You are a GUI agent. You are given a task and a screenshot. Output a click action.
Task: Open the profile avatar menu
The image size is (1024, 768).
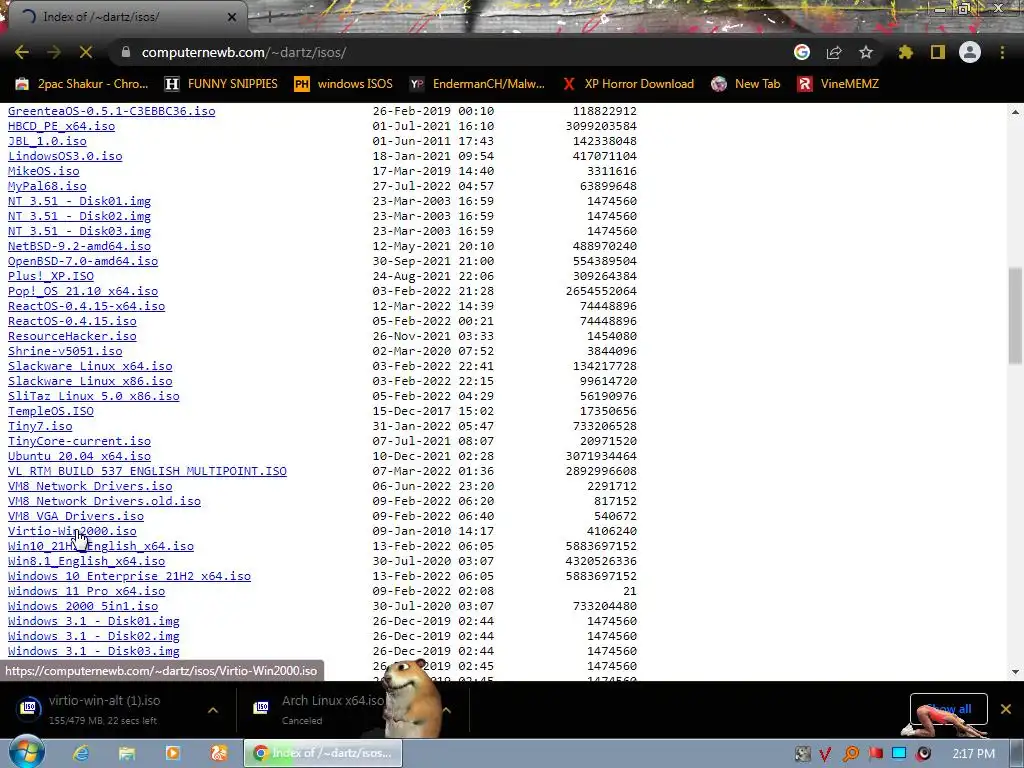click(x=970, y=52)
